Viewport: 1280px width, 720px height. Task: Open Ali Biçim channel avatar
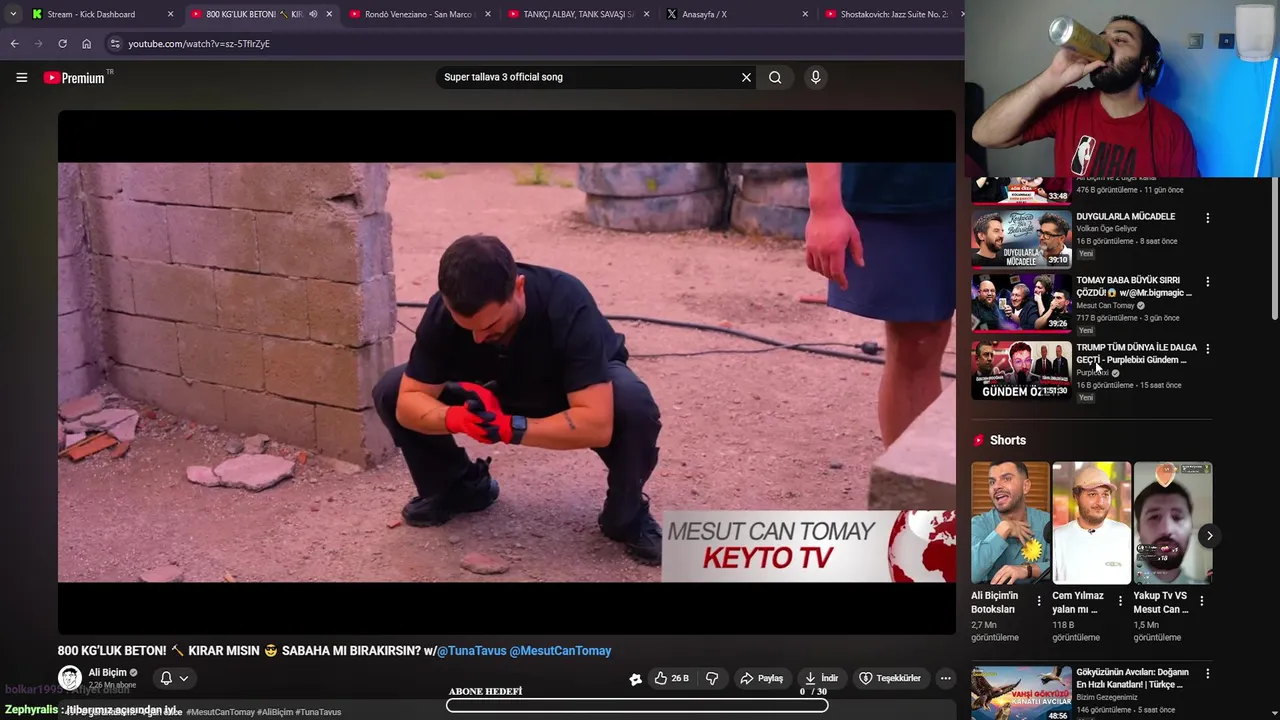[x=70, y=678]
